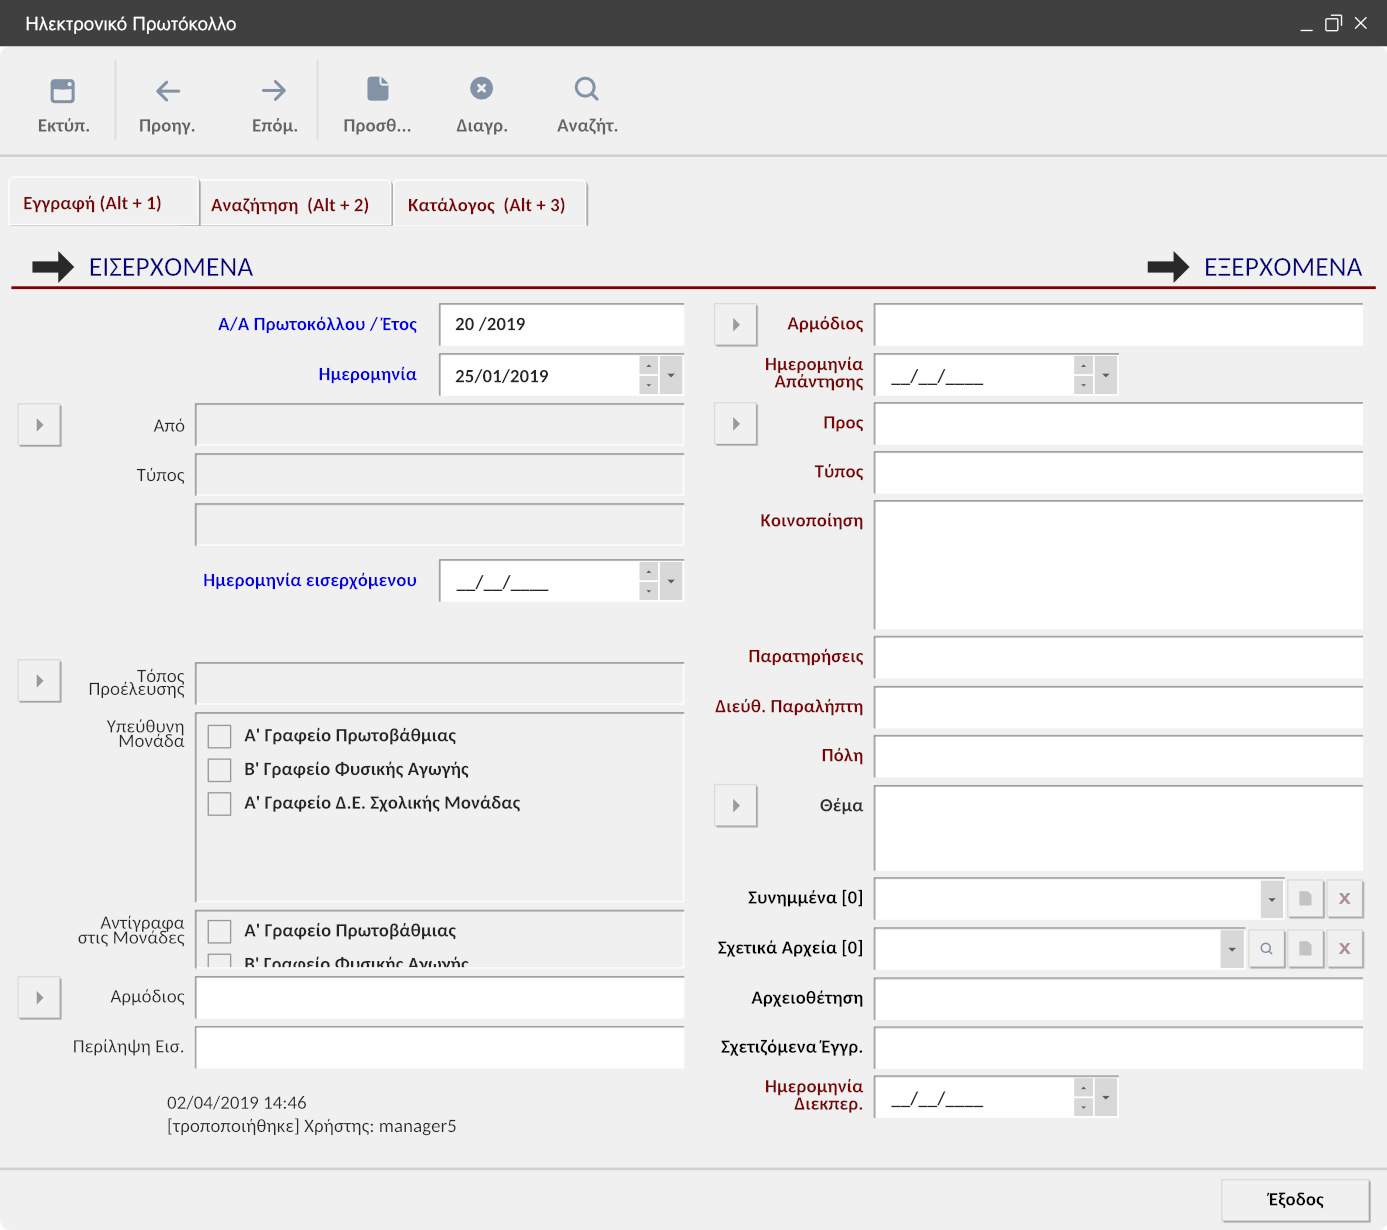Open the Search (Αναζήτ.) toolbar tool
1387x1230 pixels.
587,90
